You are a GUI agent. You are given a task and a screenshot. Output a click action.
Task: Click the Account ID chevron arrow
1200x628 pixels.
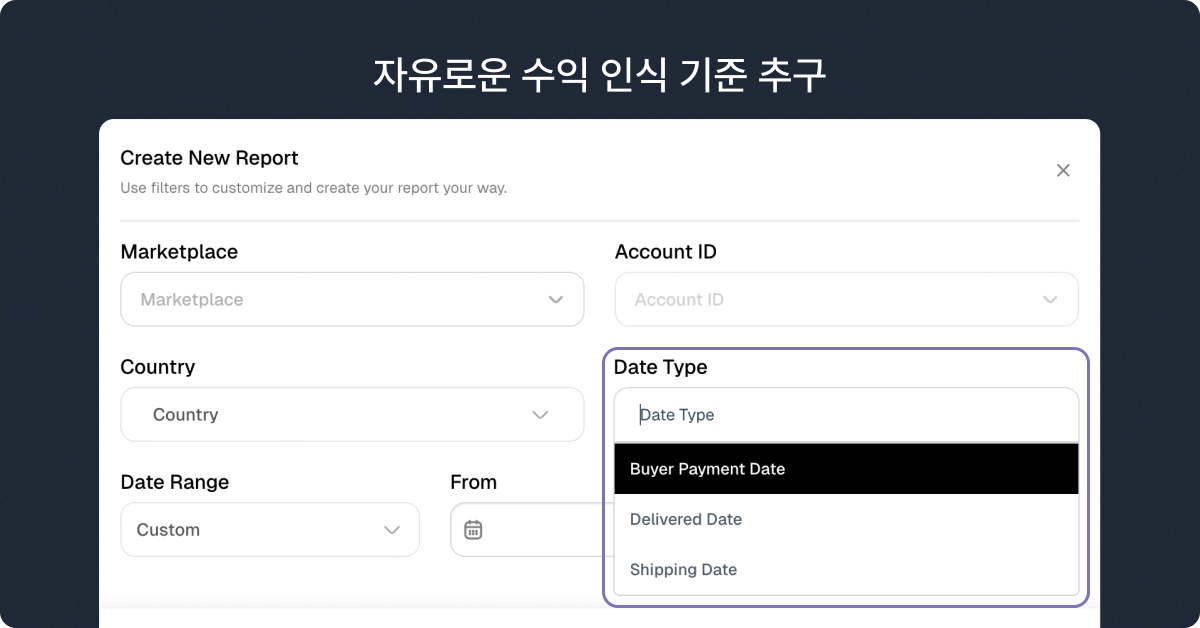(1050, 300)
